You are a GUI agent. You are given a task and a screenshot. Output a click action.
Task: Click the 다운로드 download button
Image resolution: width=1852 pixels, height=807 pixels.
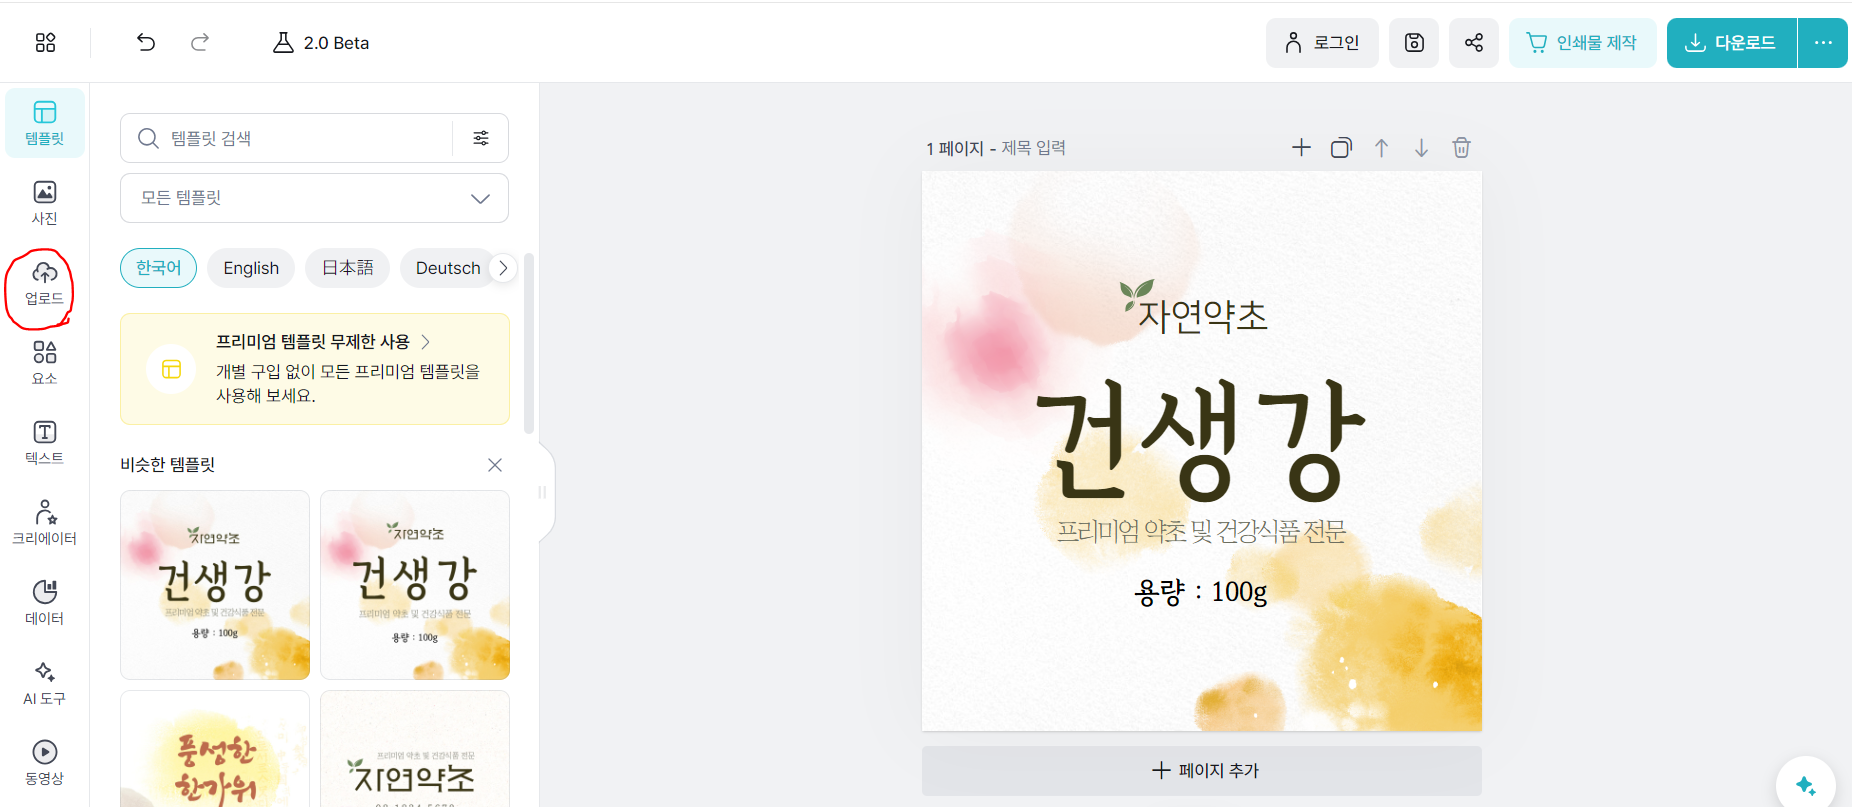(1732, 43)
